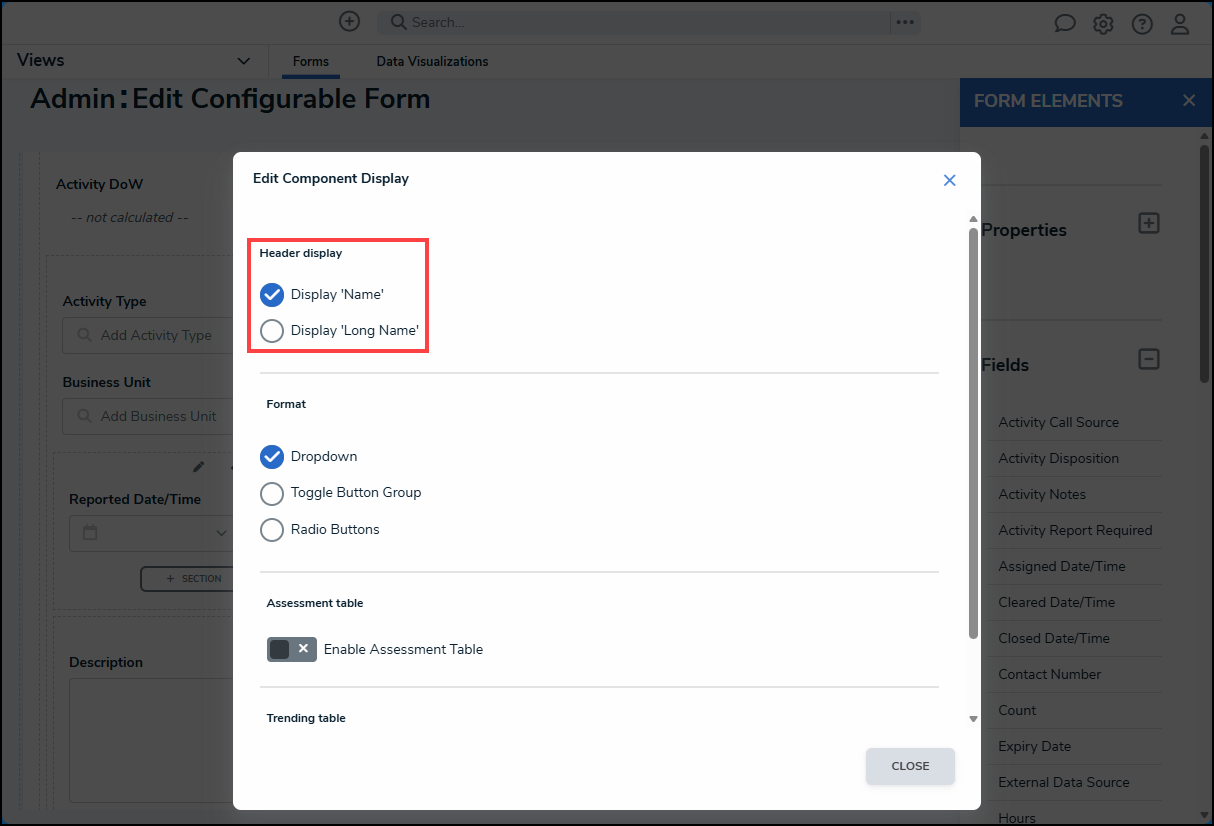Click the CLOSE button
Screen dimensions: 1214x826
[910, 766]
